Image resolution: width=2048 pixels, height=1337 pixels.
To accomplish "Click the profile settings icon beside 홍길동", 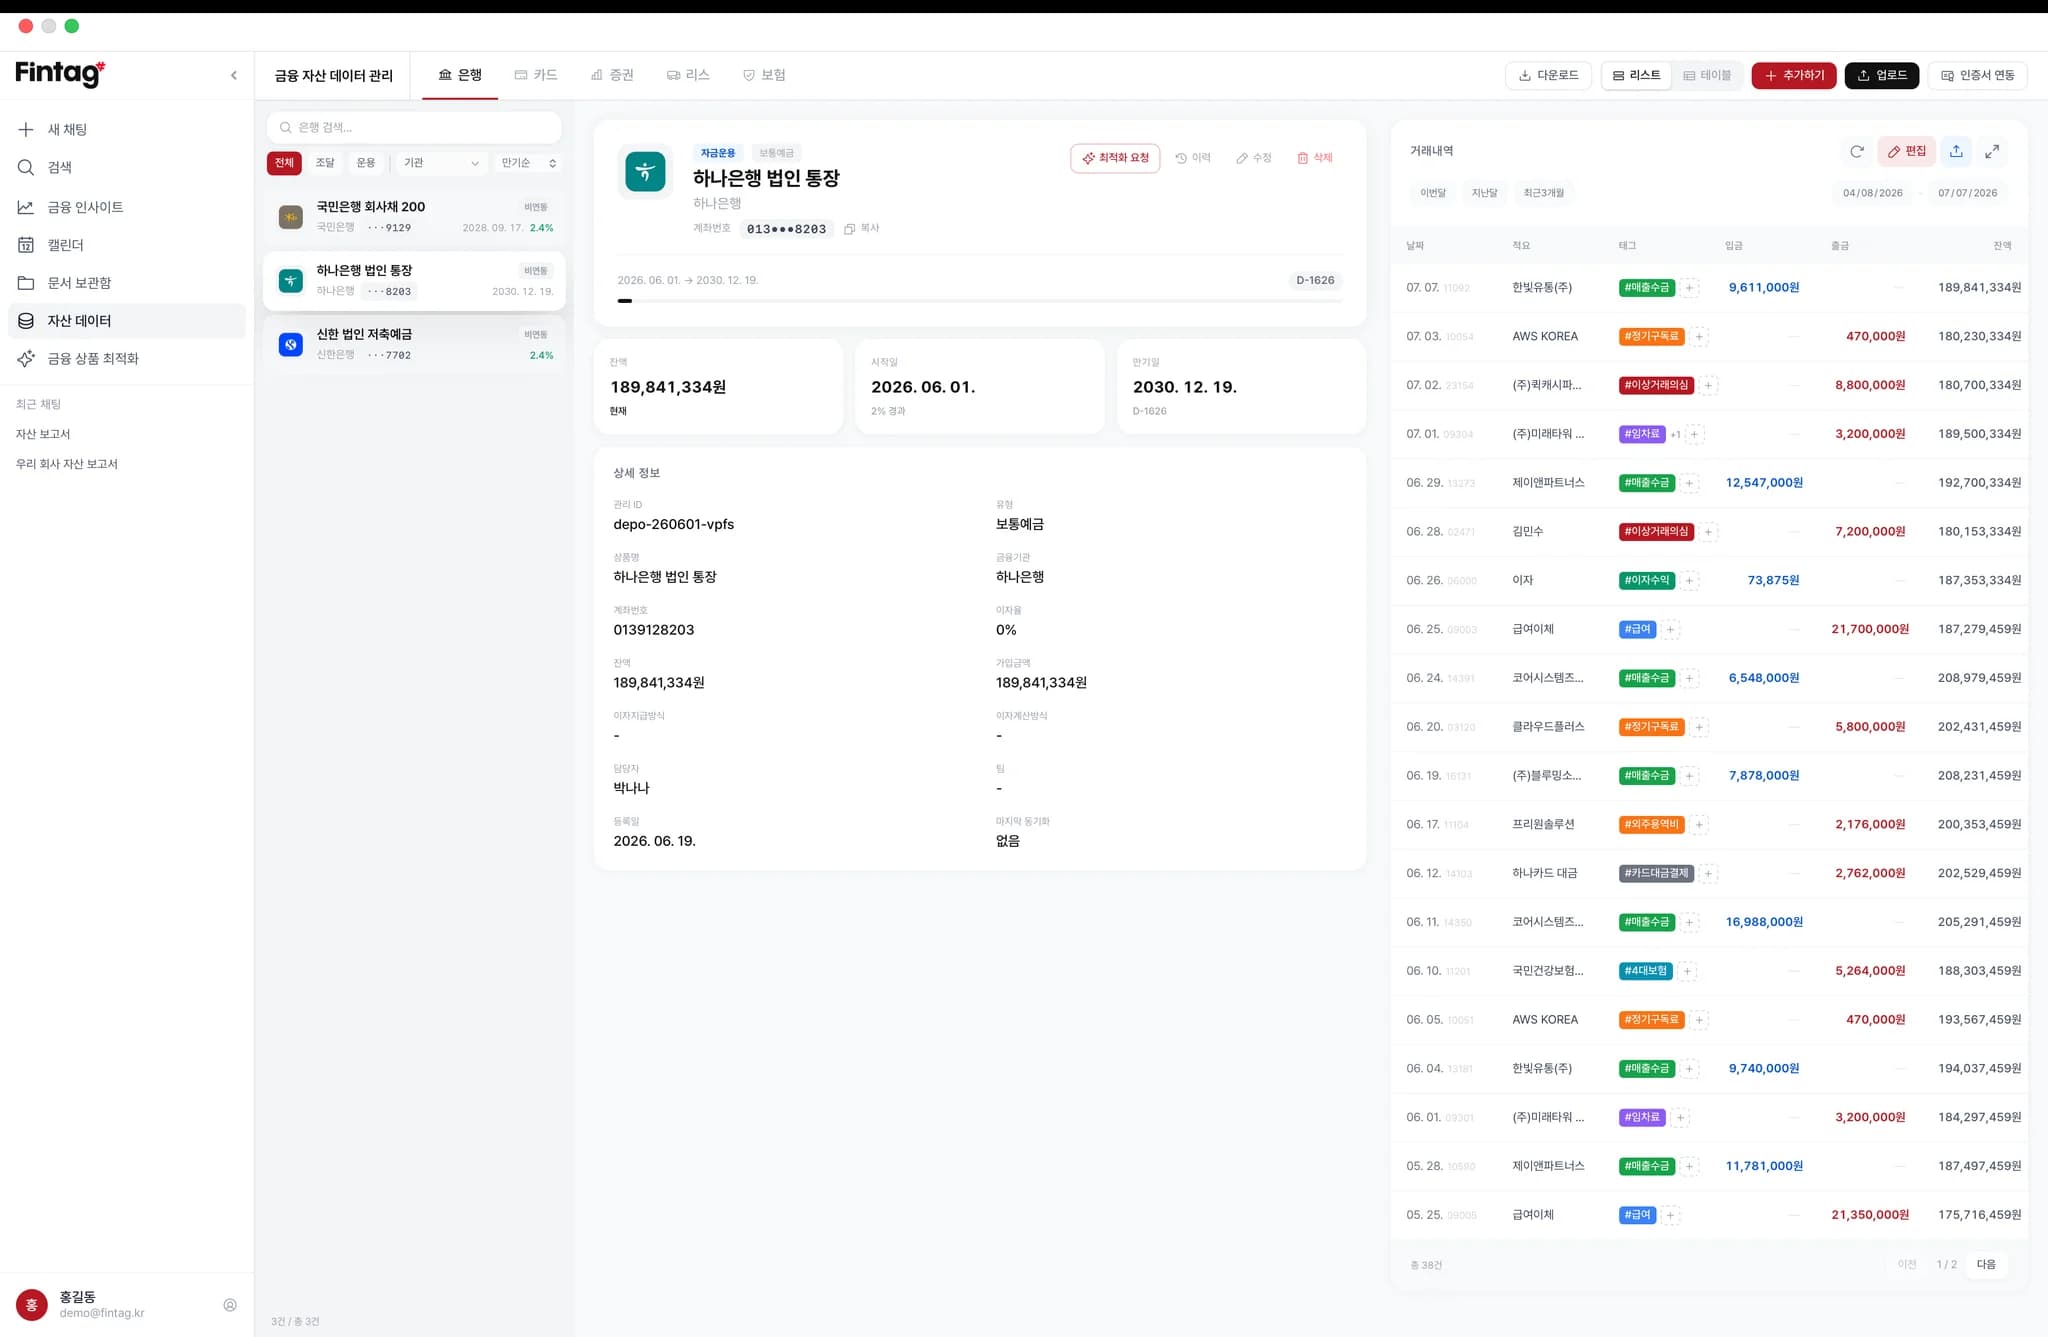I will point(230,1305).
